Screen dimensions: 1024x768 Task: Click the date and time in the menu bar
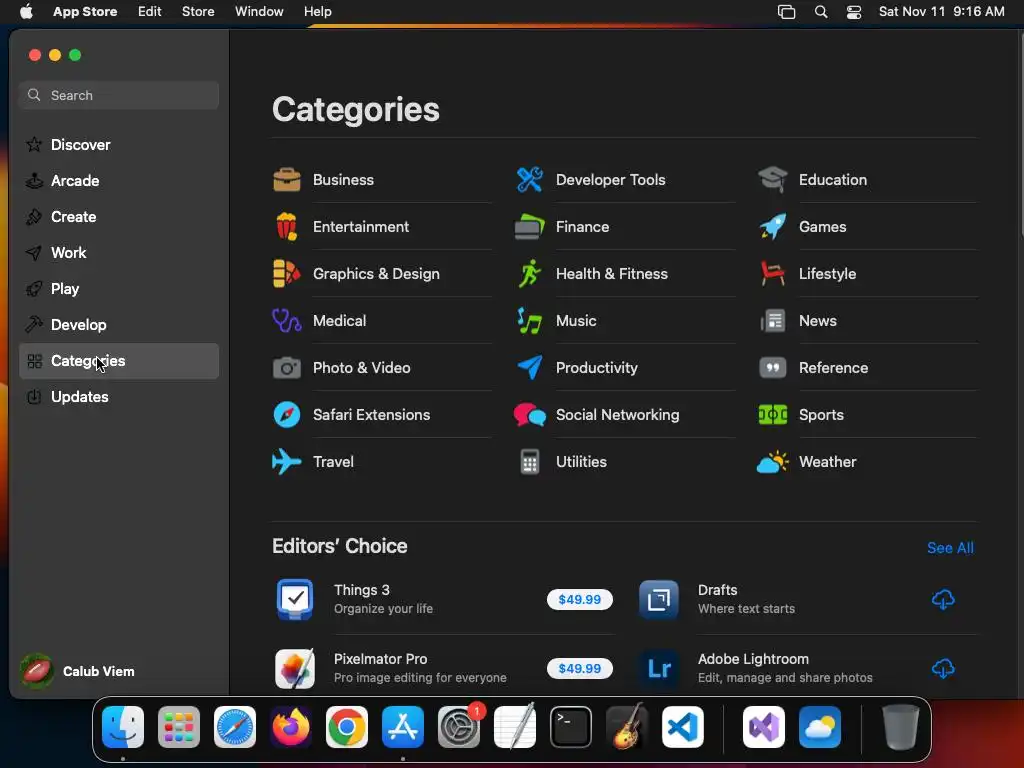[x=941, y=12]
